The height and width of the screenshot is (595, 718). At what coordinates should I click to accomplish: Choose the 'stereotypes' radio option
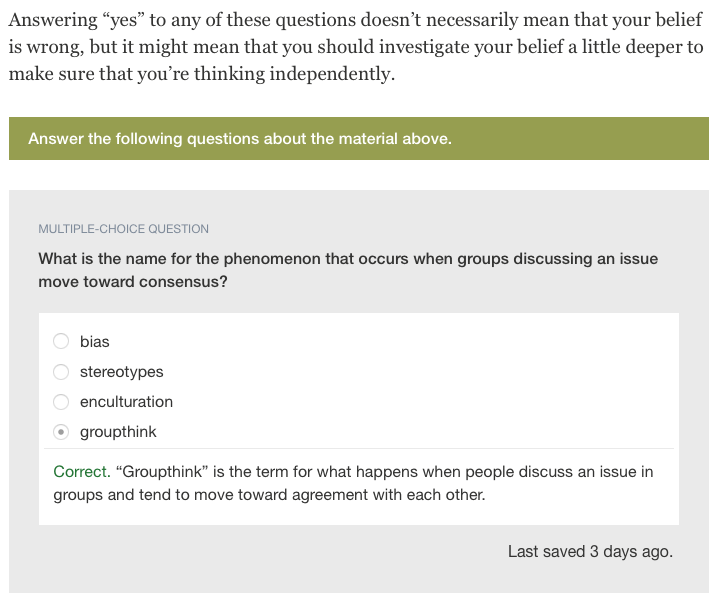point(61,371)
